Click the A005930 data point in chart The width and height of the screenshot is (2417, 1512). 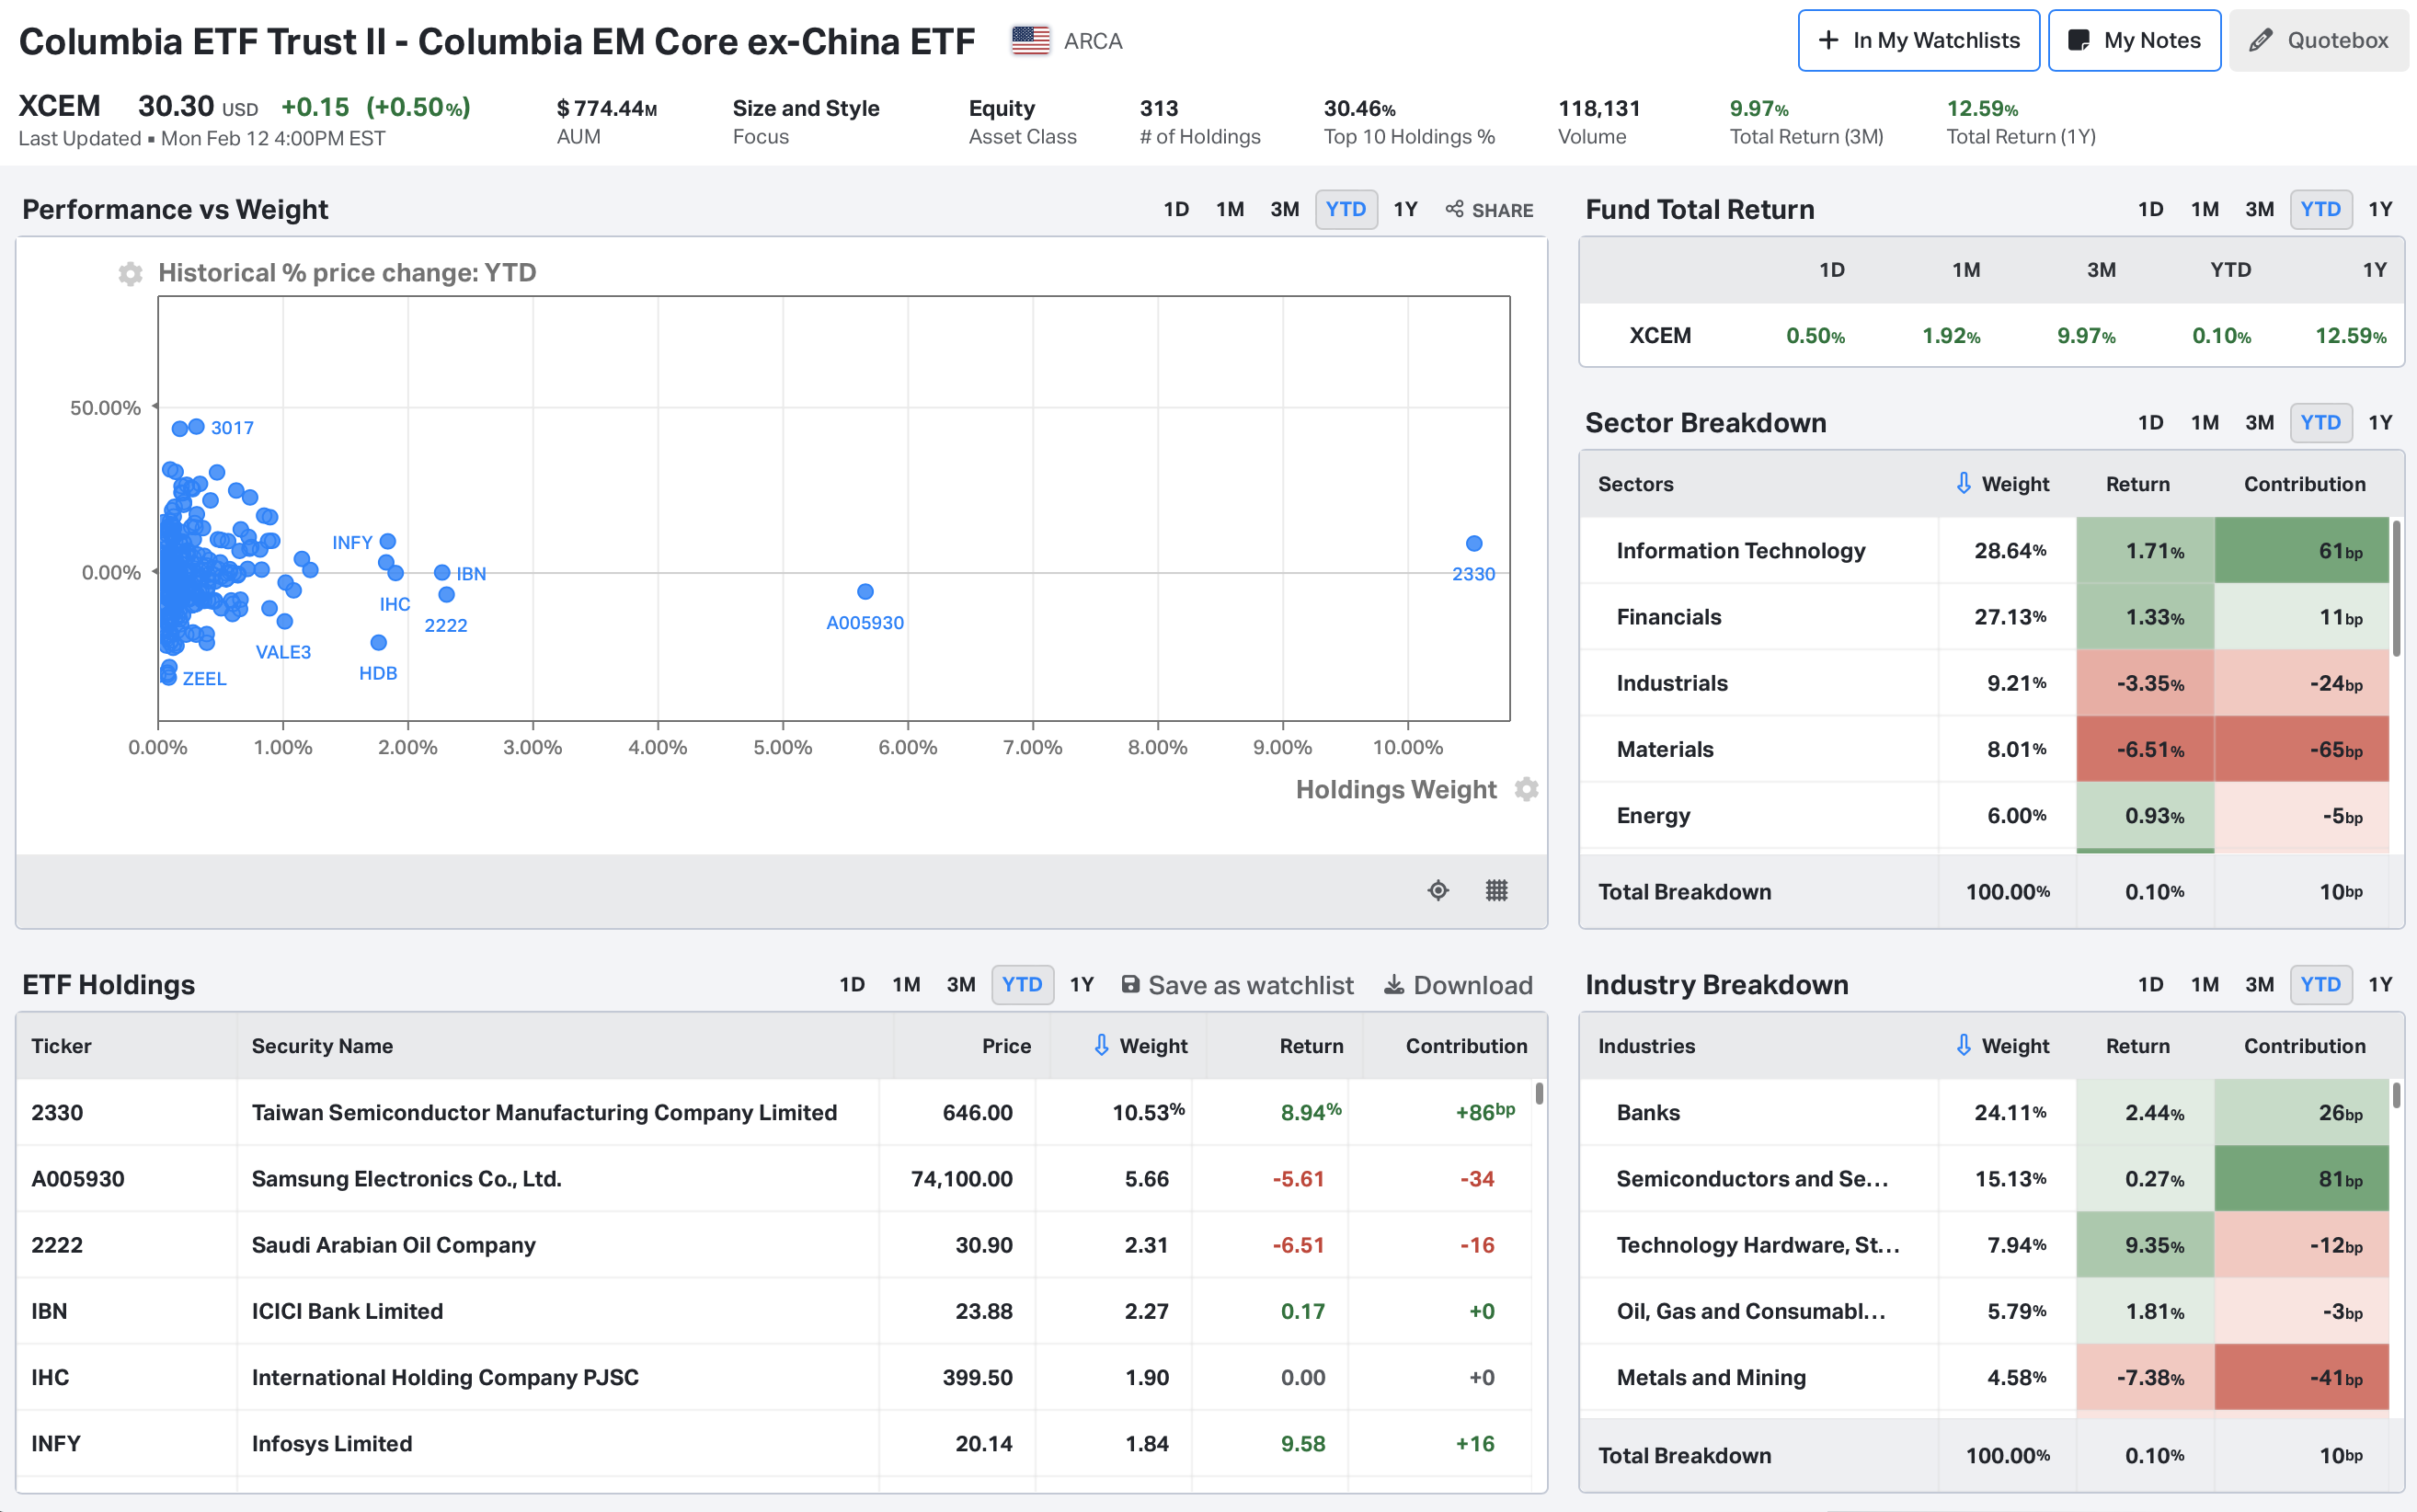(x=866, y=591)
